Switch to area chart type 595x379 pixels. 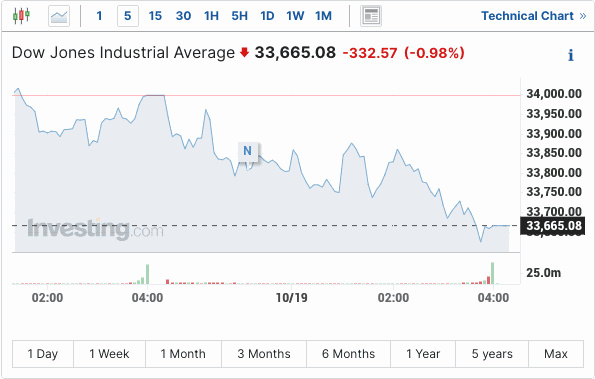pos(59,16)
